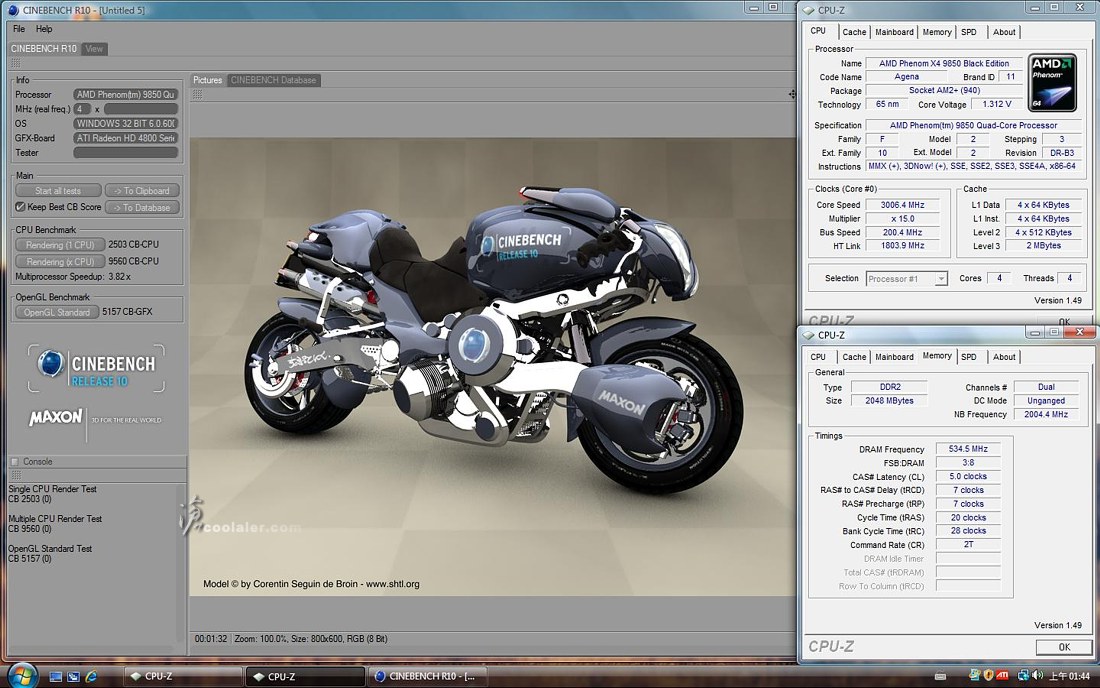Select the CINEBENCH R10 panel tab
Viewport: 1100px width, 688px height.
point(43,48)
